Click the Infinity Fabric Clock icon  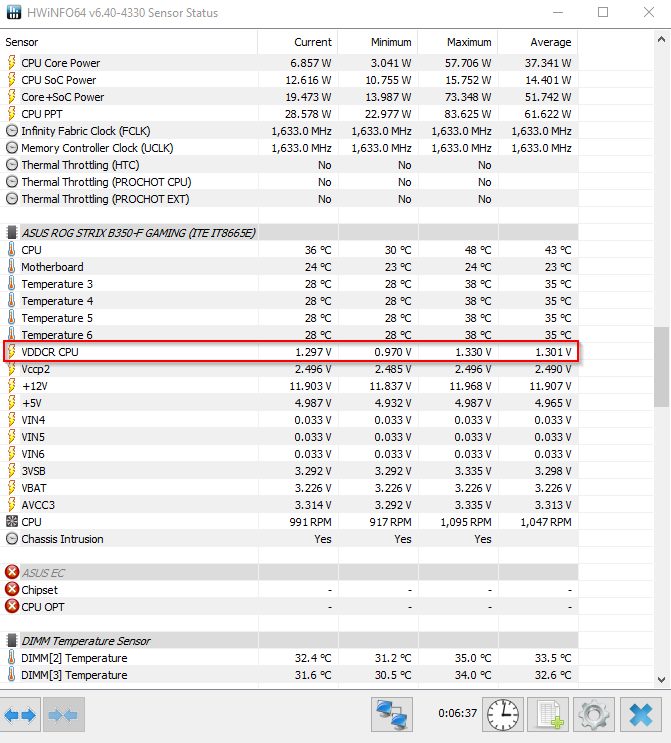(x=12, y=131)
